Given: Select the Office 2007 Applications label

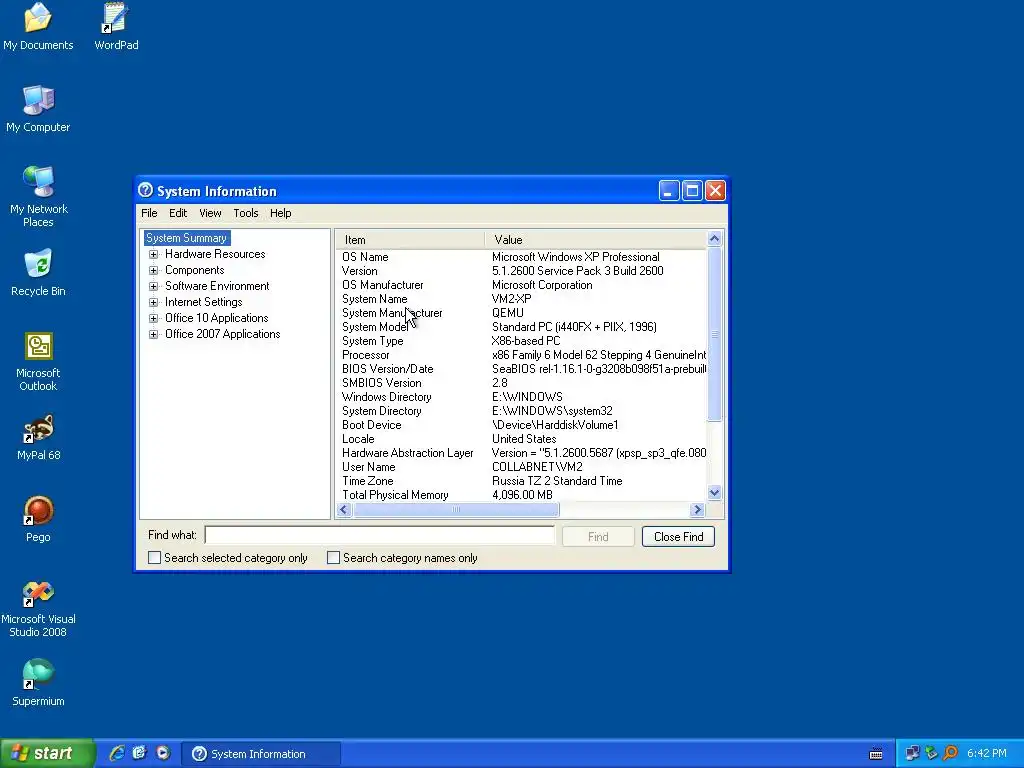Looking at the screenshot, I should [222, 334].
